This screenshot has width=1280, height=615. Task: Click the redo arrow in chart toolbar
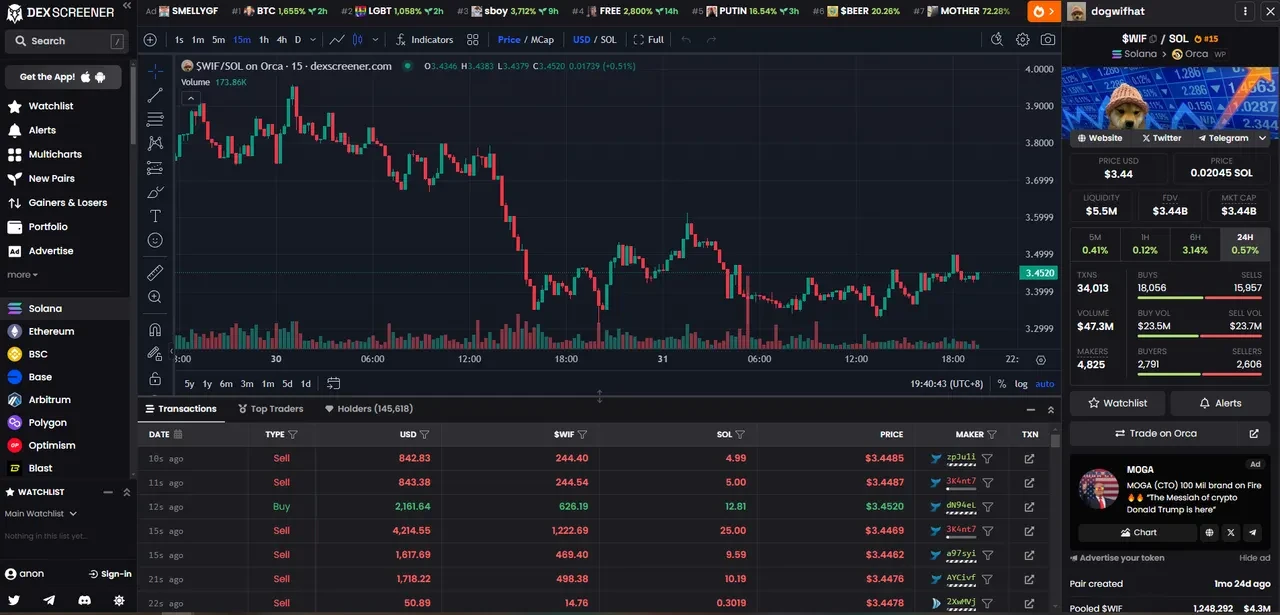click(711, 40)
